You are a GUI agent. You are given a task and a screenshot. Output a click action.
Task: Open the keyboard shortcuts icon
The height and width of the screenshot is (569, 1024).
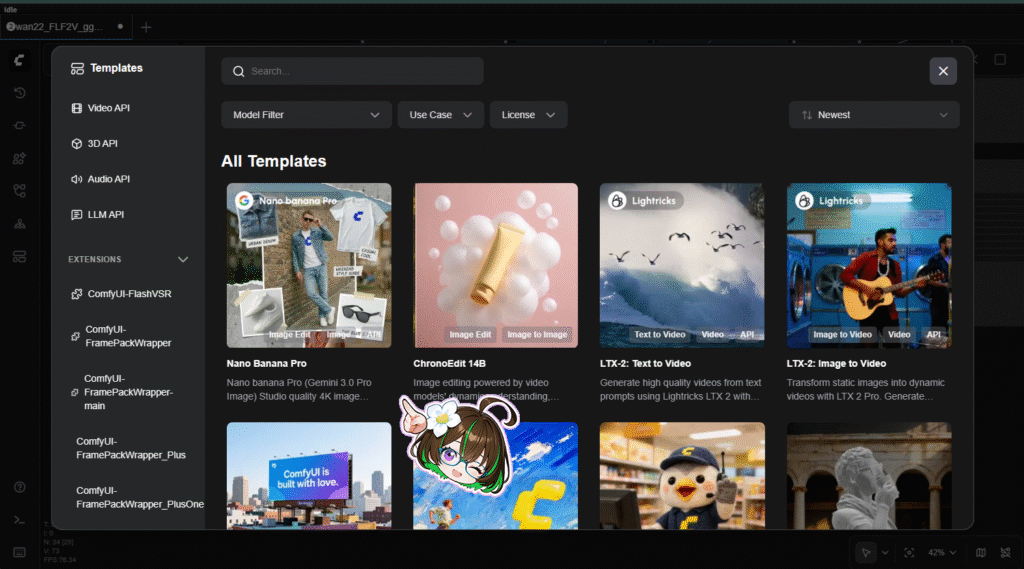pos(19,551)
